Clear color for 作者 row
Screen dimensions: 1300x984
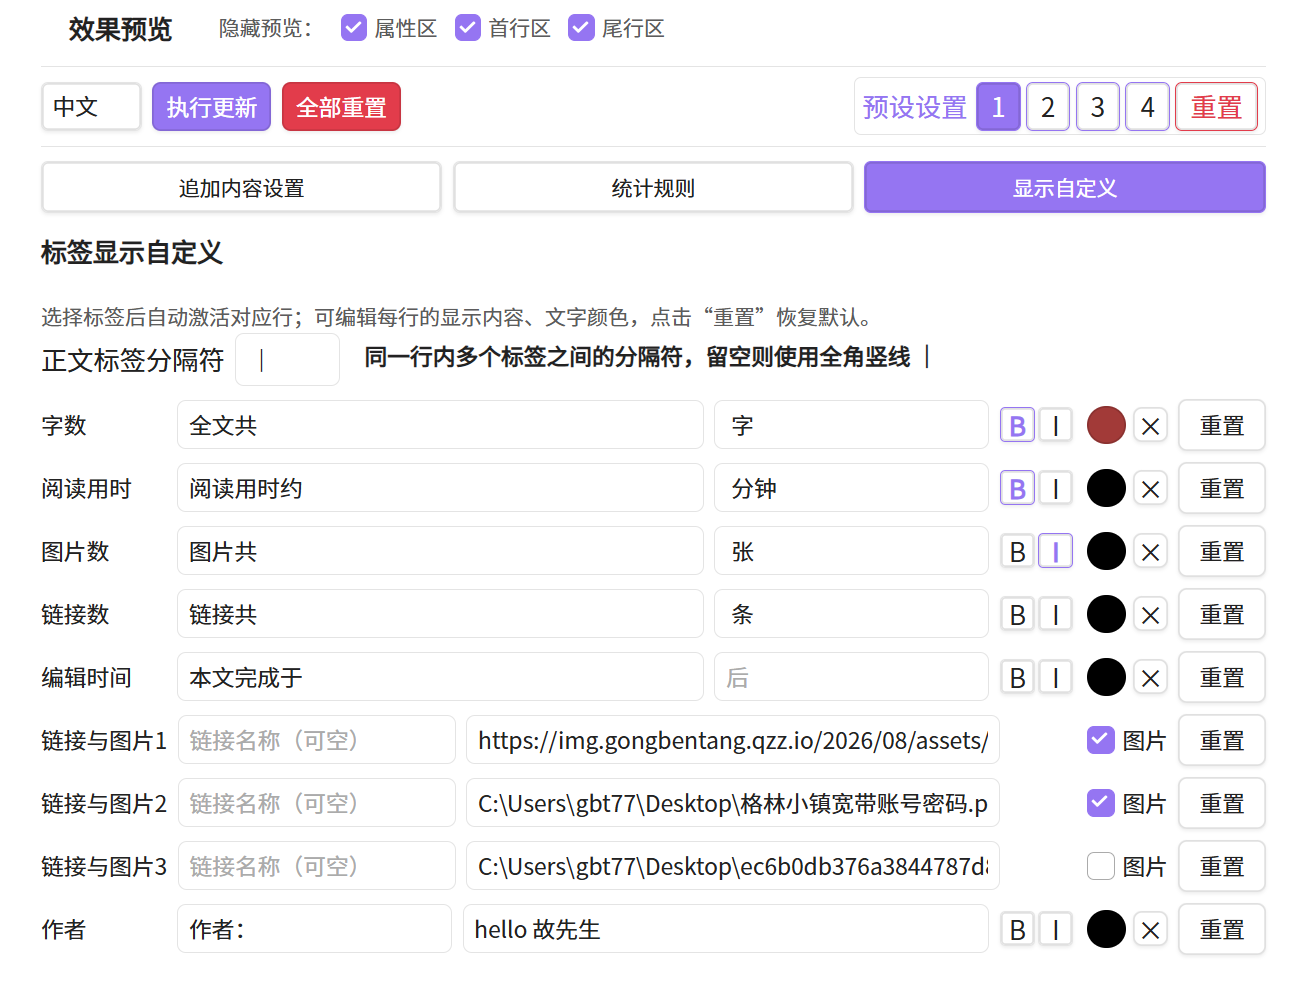[1151, 930]
